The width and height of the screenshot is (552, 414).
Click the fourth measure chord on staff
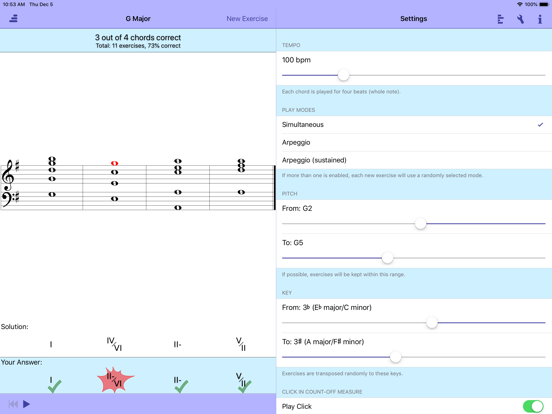[x=241, y=175]
